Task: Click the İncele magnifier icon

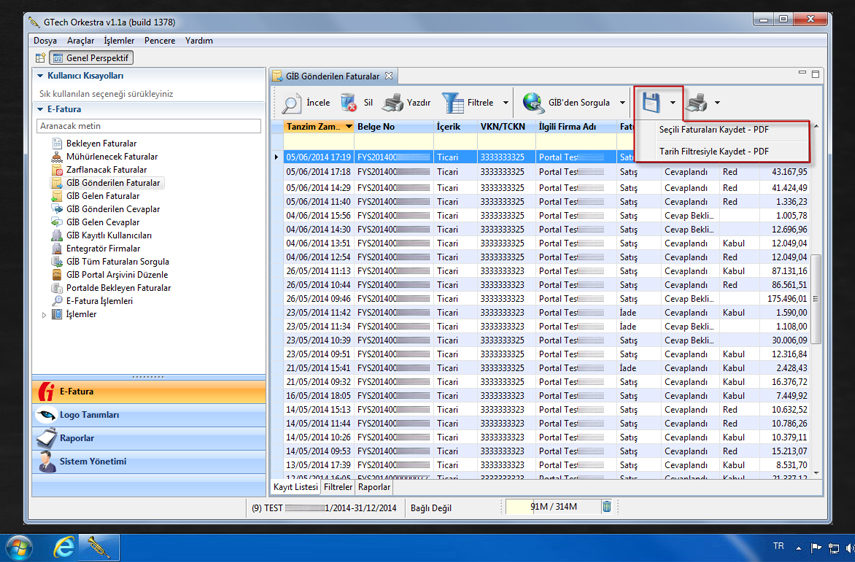Action: tap(291, 103)
